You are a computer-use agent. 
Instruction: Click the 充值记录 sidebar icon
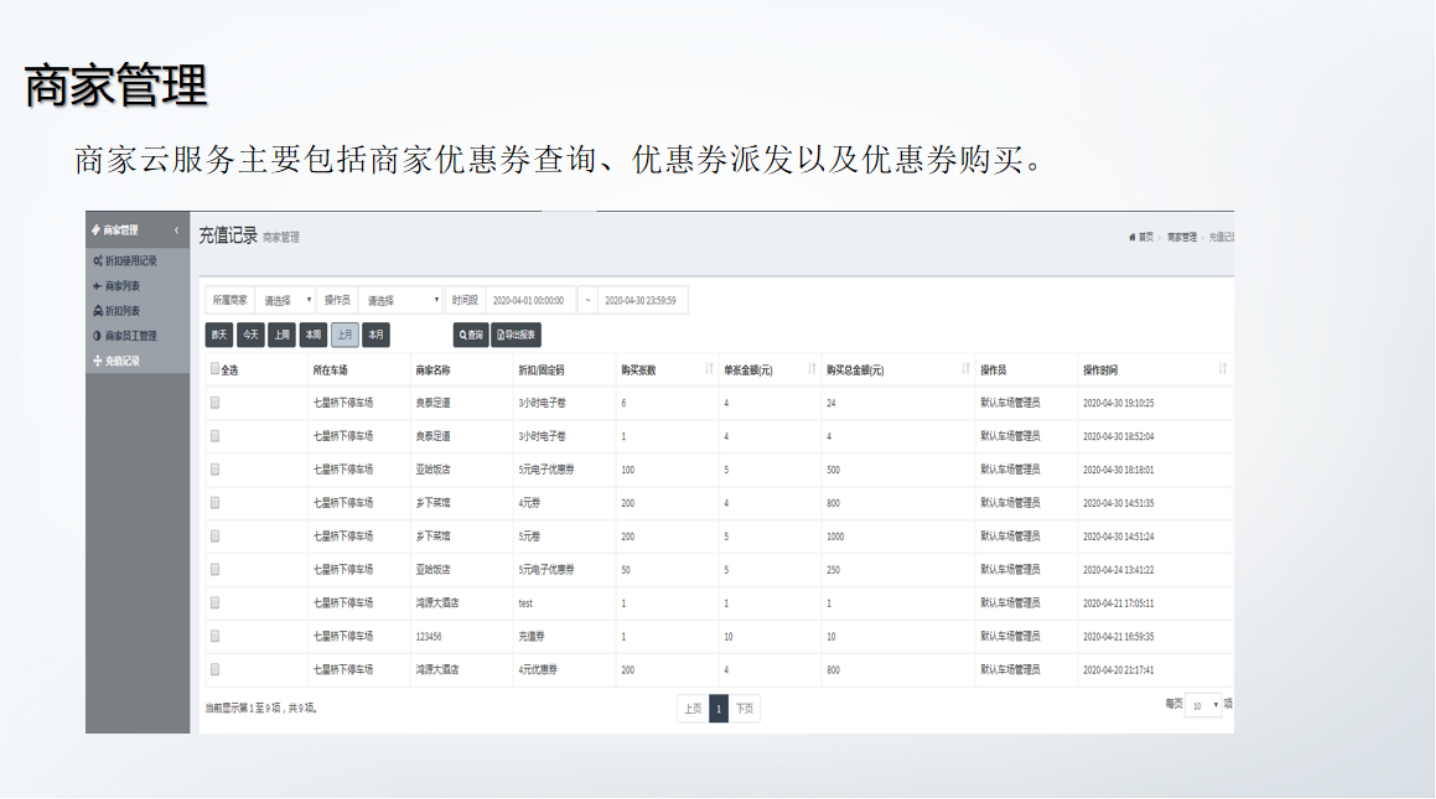click(x=97, y=361)
